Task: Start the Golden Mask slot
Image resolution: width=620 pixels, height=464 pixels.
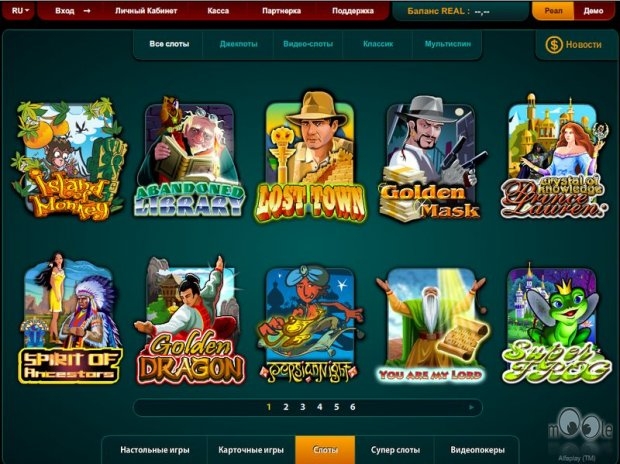Action: coord(431,158)
